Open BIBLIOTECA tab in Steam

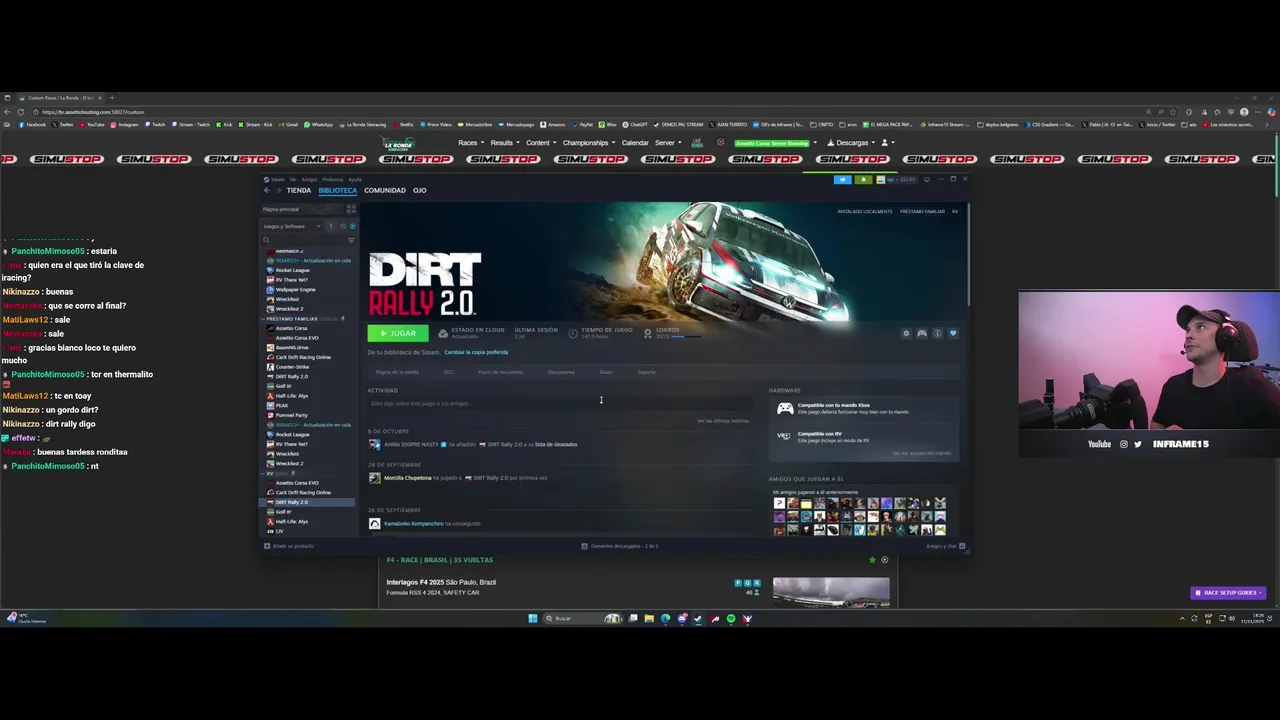(337, 190)
